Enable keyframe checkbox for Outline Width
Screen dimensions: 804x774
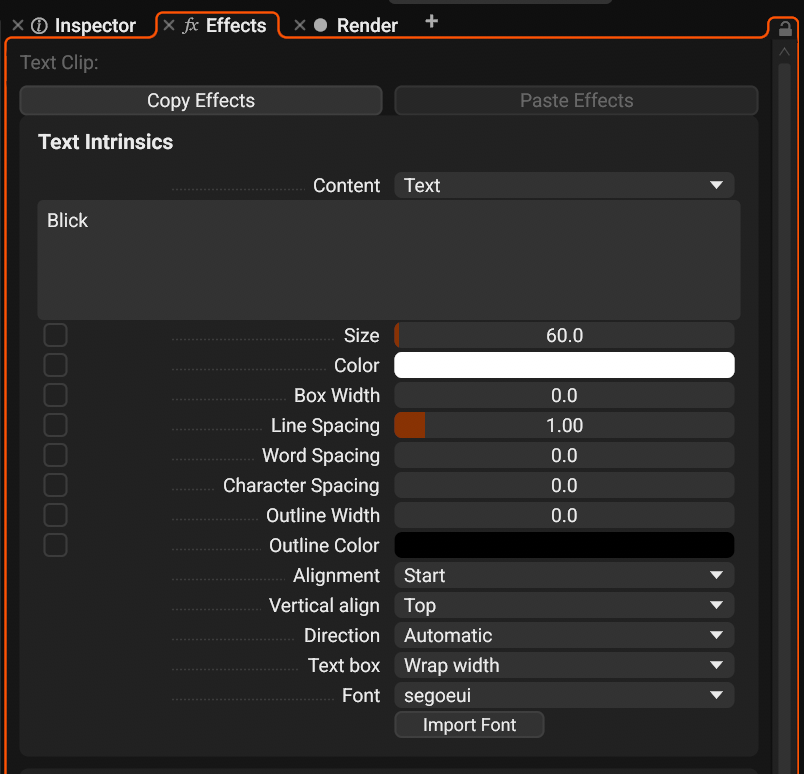tap(55, 515)
